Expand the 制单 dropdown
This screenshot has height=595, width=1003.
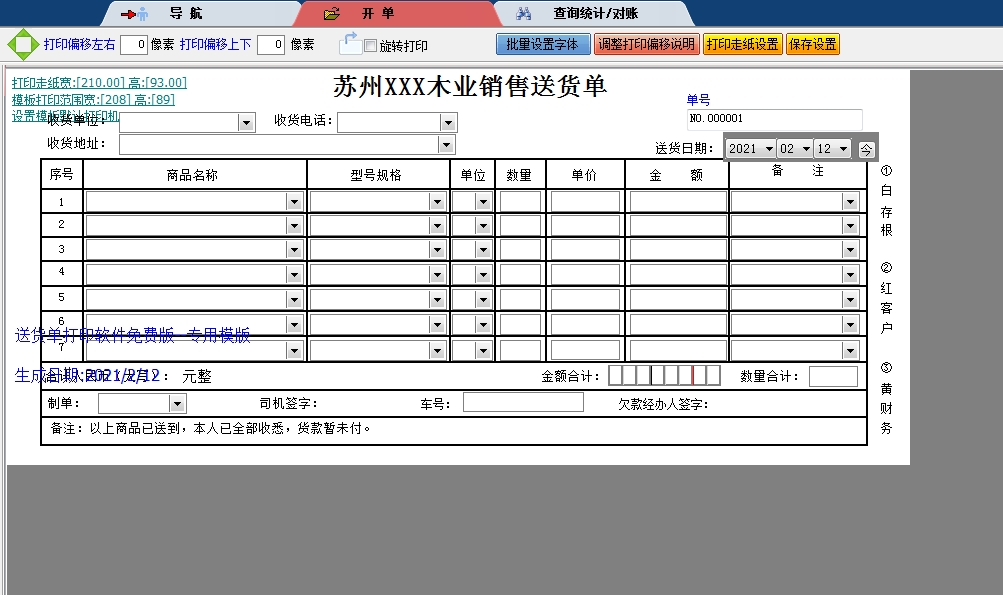[x=177, y=404]
